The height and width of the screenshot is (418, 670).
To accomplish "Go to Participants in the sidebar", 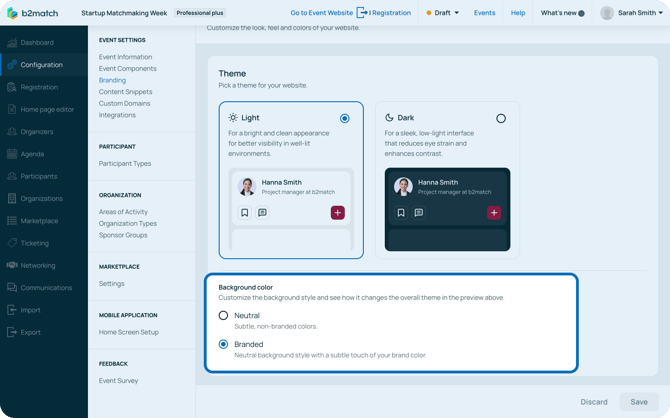I will 39,176.
